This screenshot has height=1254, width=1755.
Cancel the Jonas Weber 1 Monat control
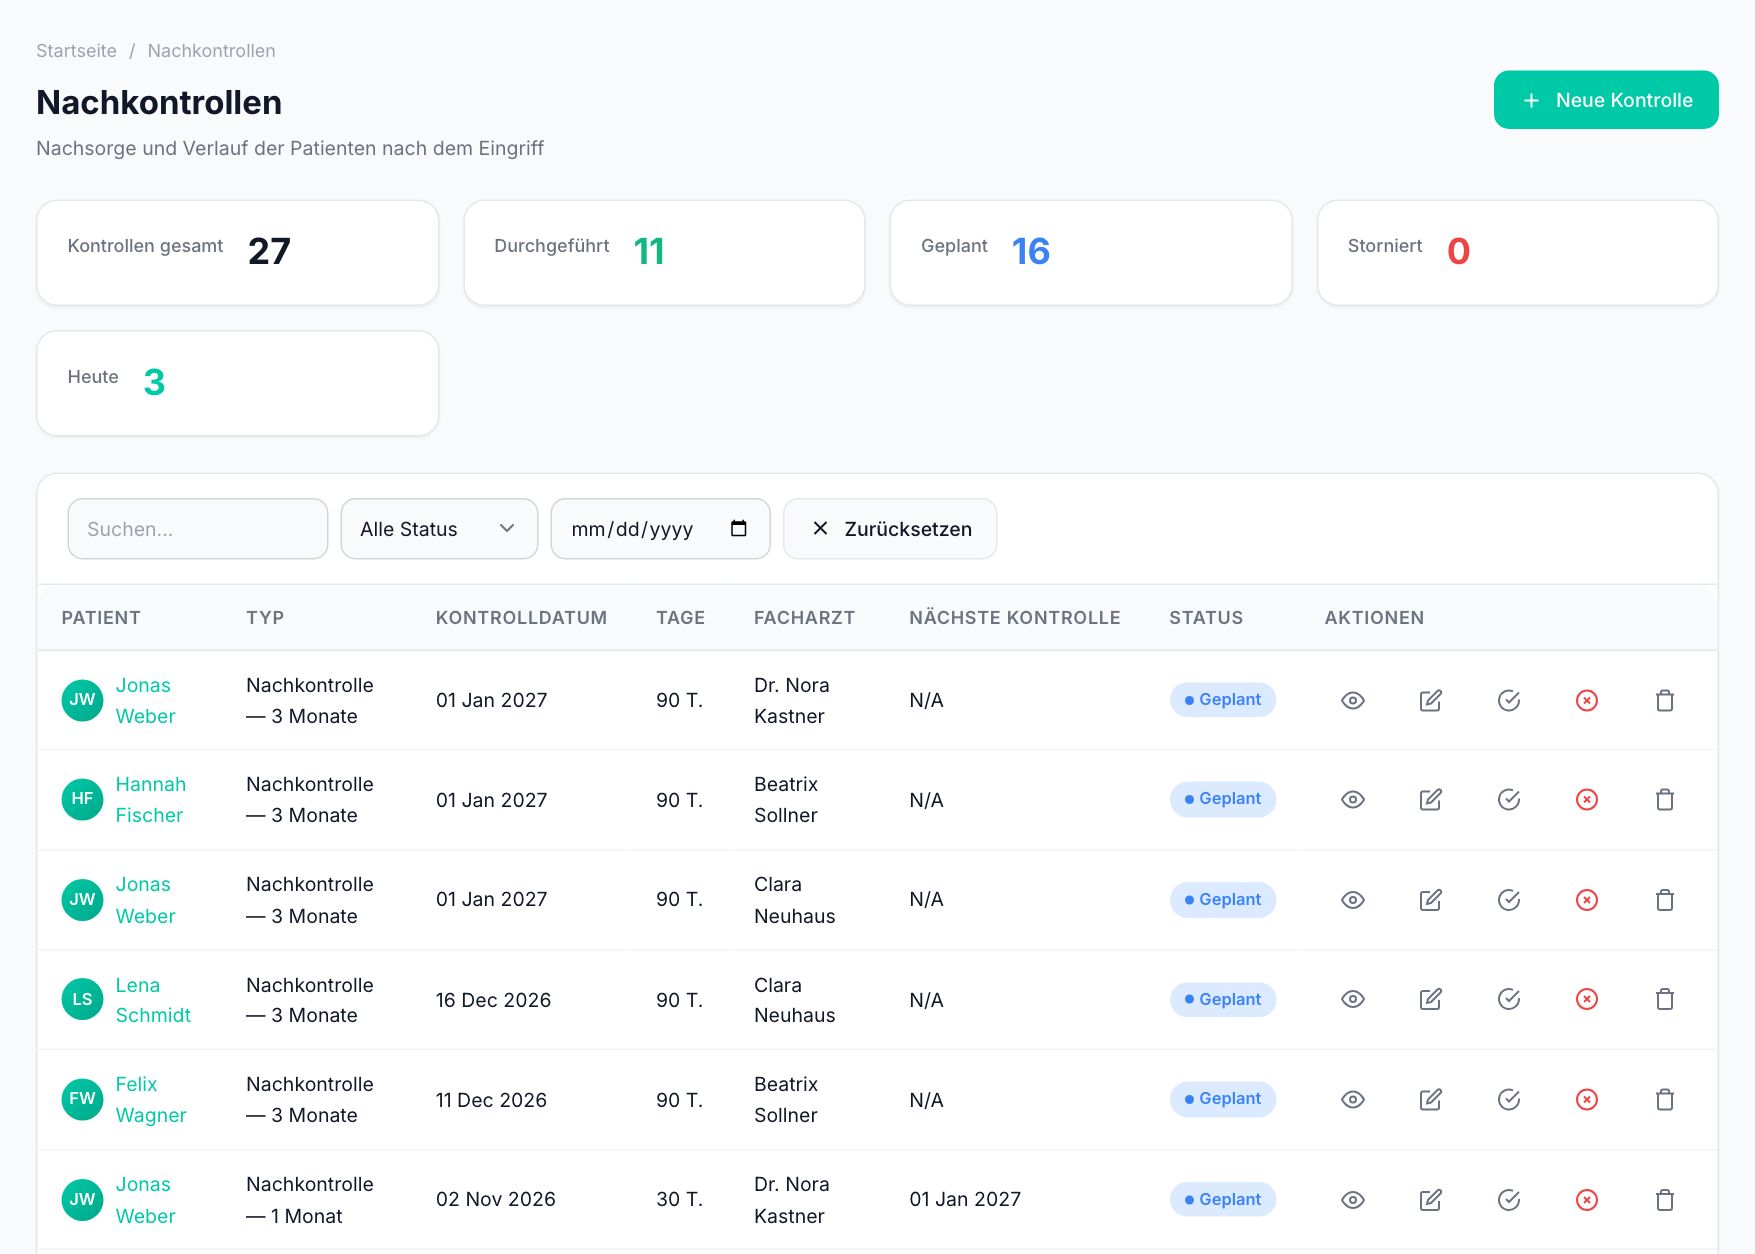pyautogui.click(x=1586, y=1199)
